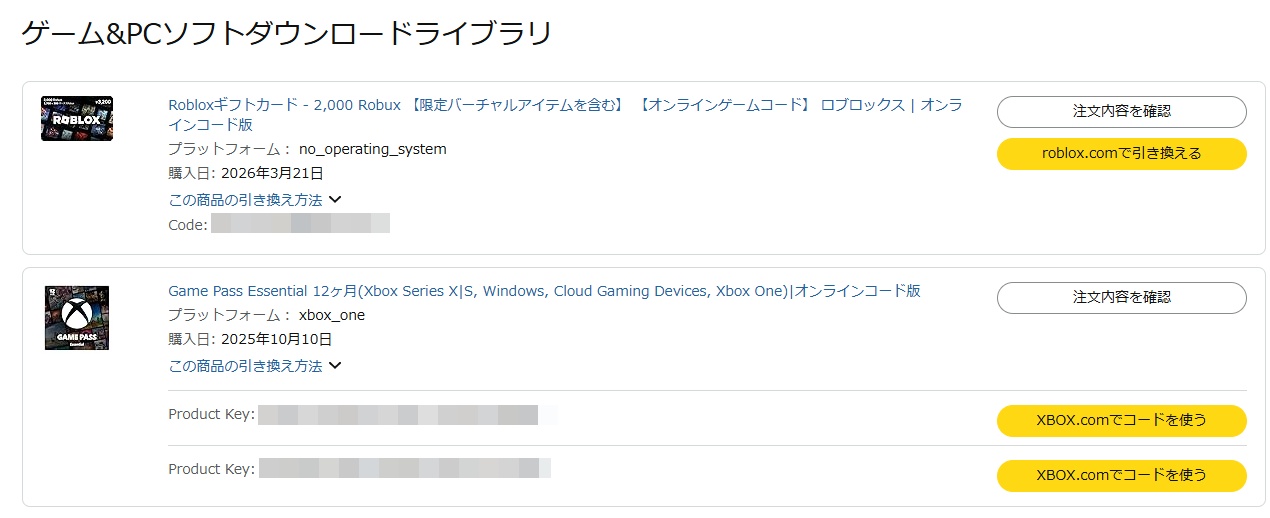Click the second blurred Product Key value

tap(405, 468)
